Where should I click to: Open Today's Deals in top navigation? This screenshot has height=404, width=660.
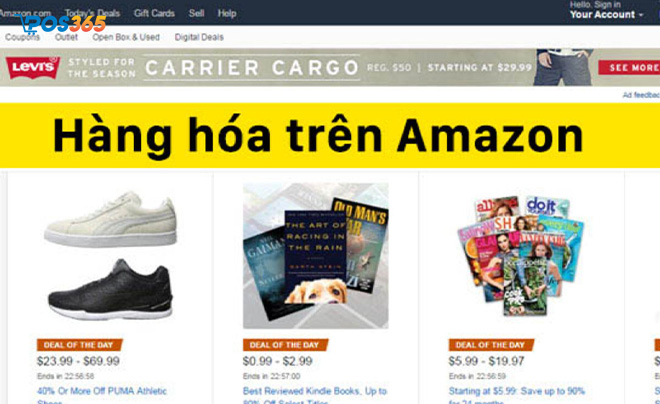click(x=92, y=13)
